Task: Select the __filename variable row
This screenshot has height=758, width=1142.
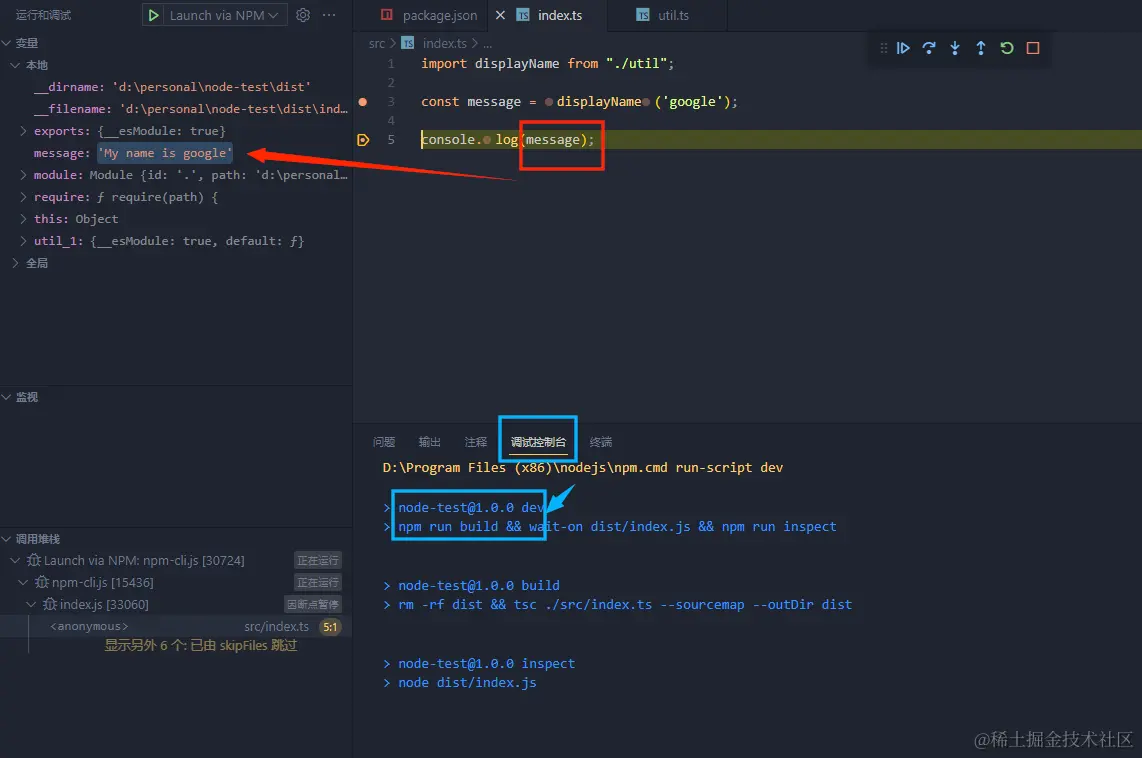Action: (x=176, y=108)
